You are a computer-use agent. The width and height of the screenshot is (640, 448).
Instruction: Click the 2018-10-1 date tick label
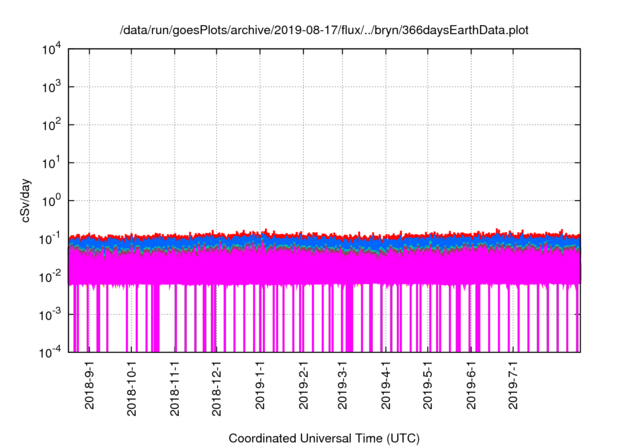point(131,388)
